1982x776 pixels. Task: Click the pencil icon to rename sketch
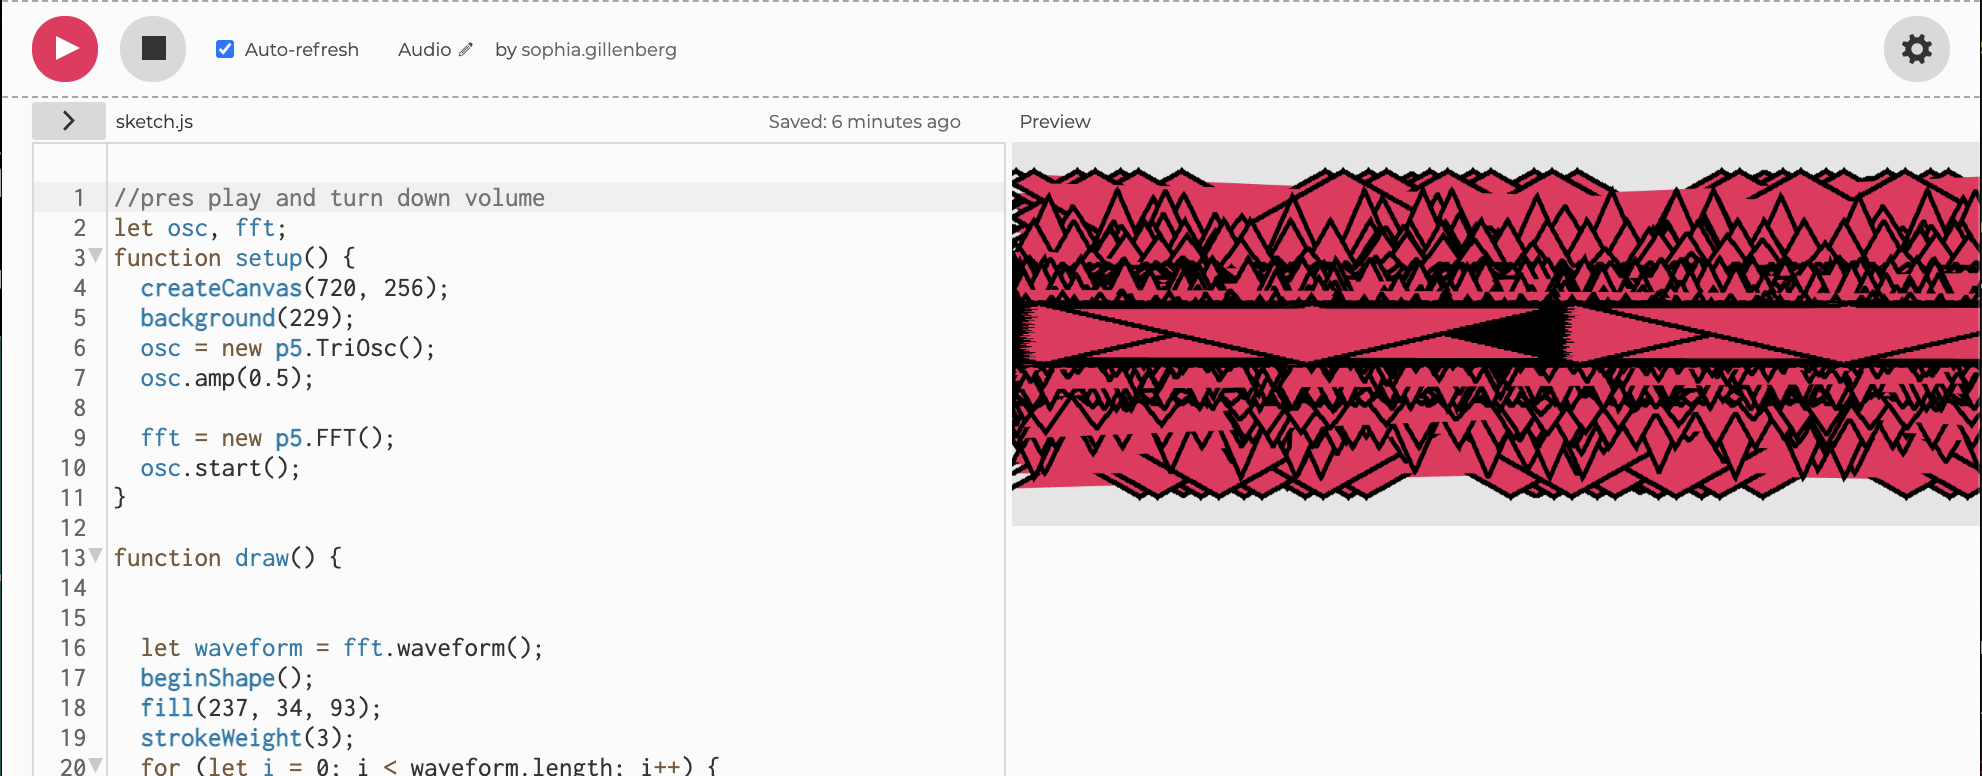point(466,49)
